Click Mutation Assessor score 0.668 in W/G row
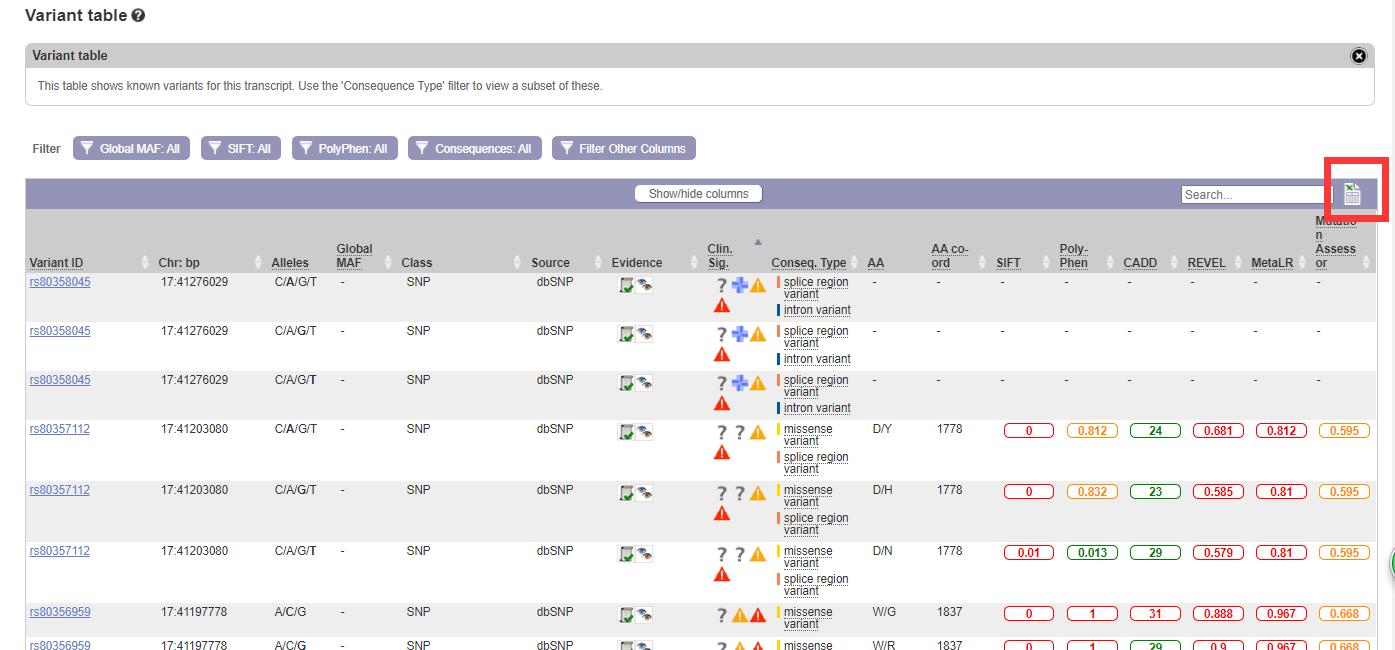The image size is (1395, 650). coord(1344,614)
